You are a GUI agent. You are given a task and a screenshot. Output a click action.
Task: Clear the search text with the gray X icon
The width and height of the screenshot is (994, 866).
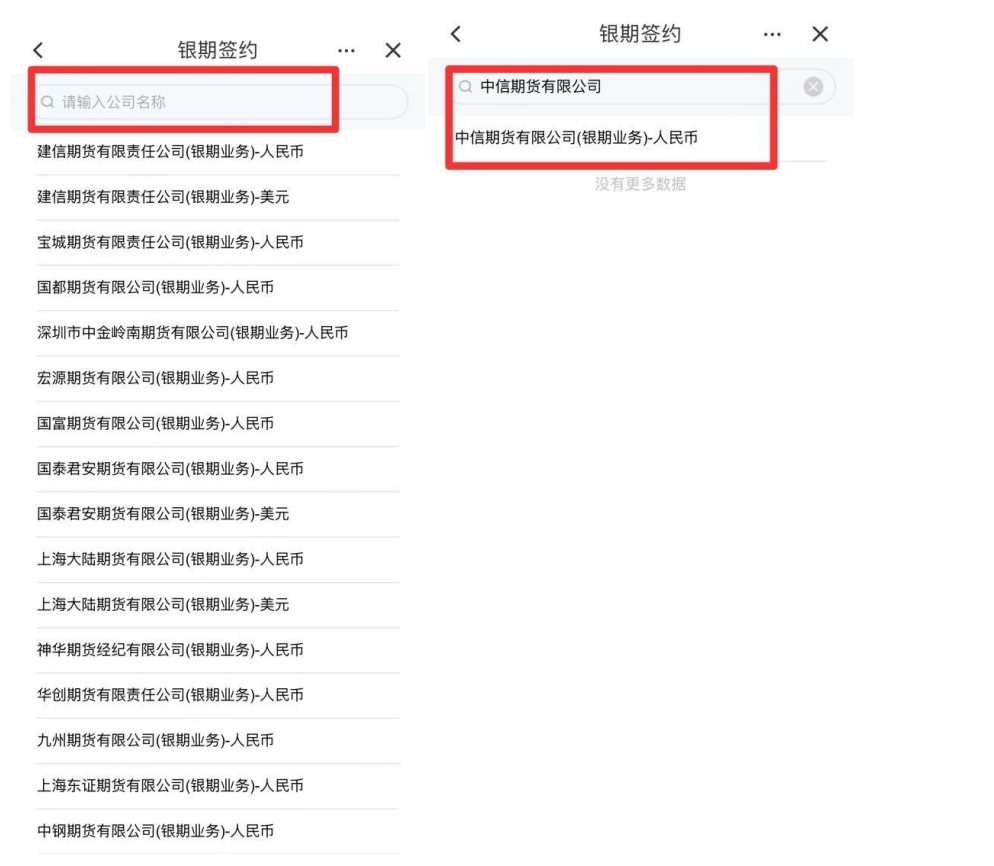tap(813, 86)
